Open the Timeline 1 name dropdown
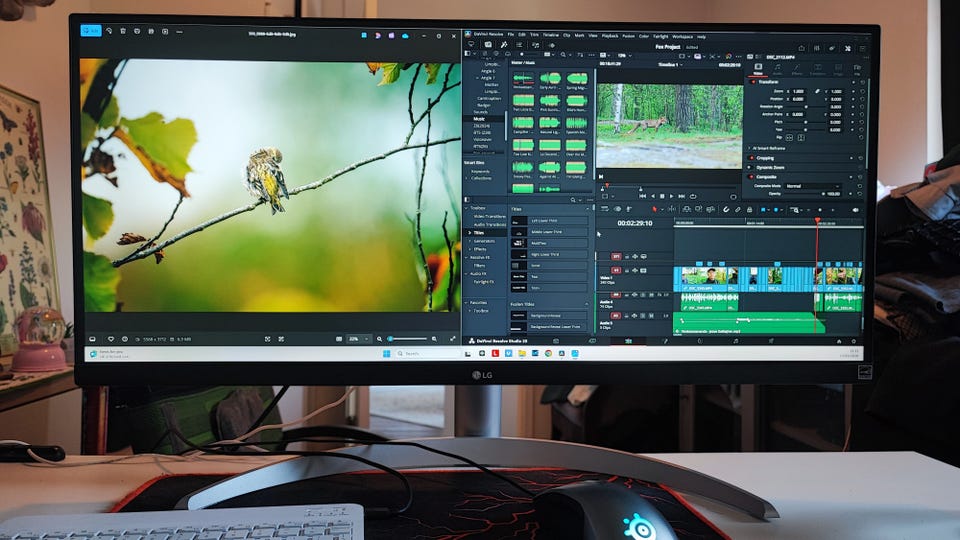This screenshot has height=540, width=960. (670, 64)
